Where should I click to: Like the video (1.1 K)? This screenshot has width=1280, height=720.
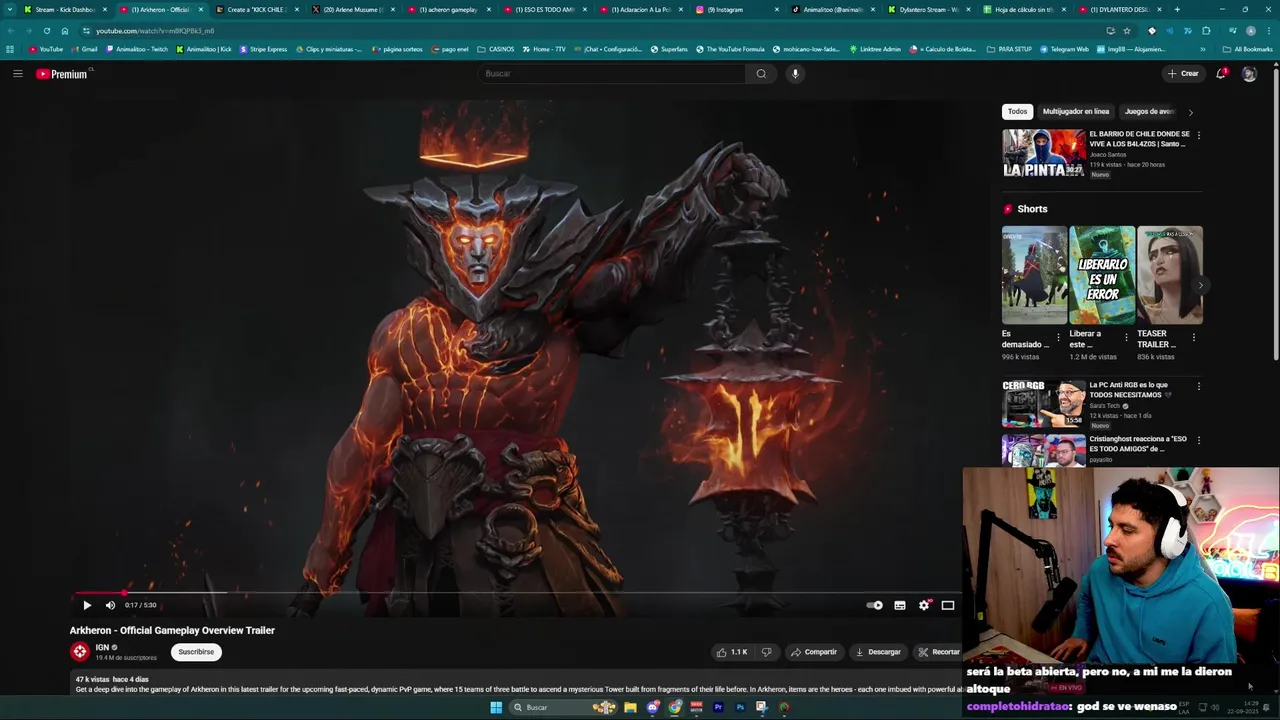732,652
